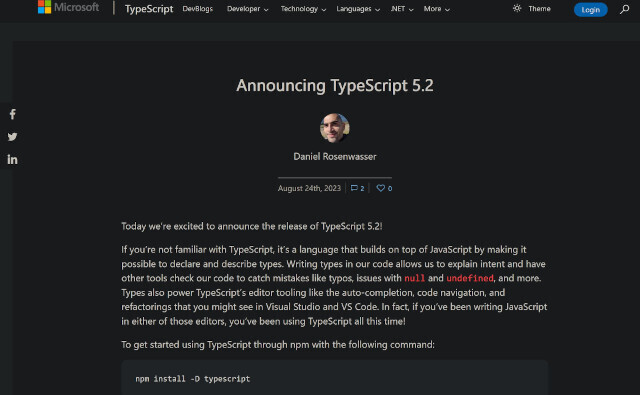This screenshot has width=640, height=395.
Task: Click the red 'null' code text
Action: click(414, 278)
